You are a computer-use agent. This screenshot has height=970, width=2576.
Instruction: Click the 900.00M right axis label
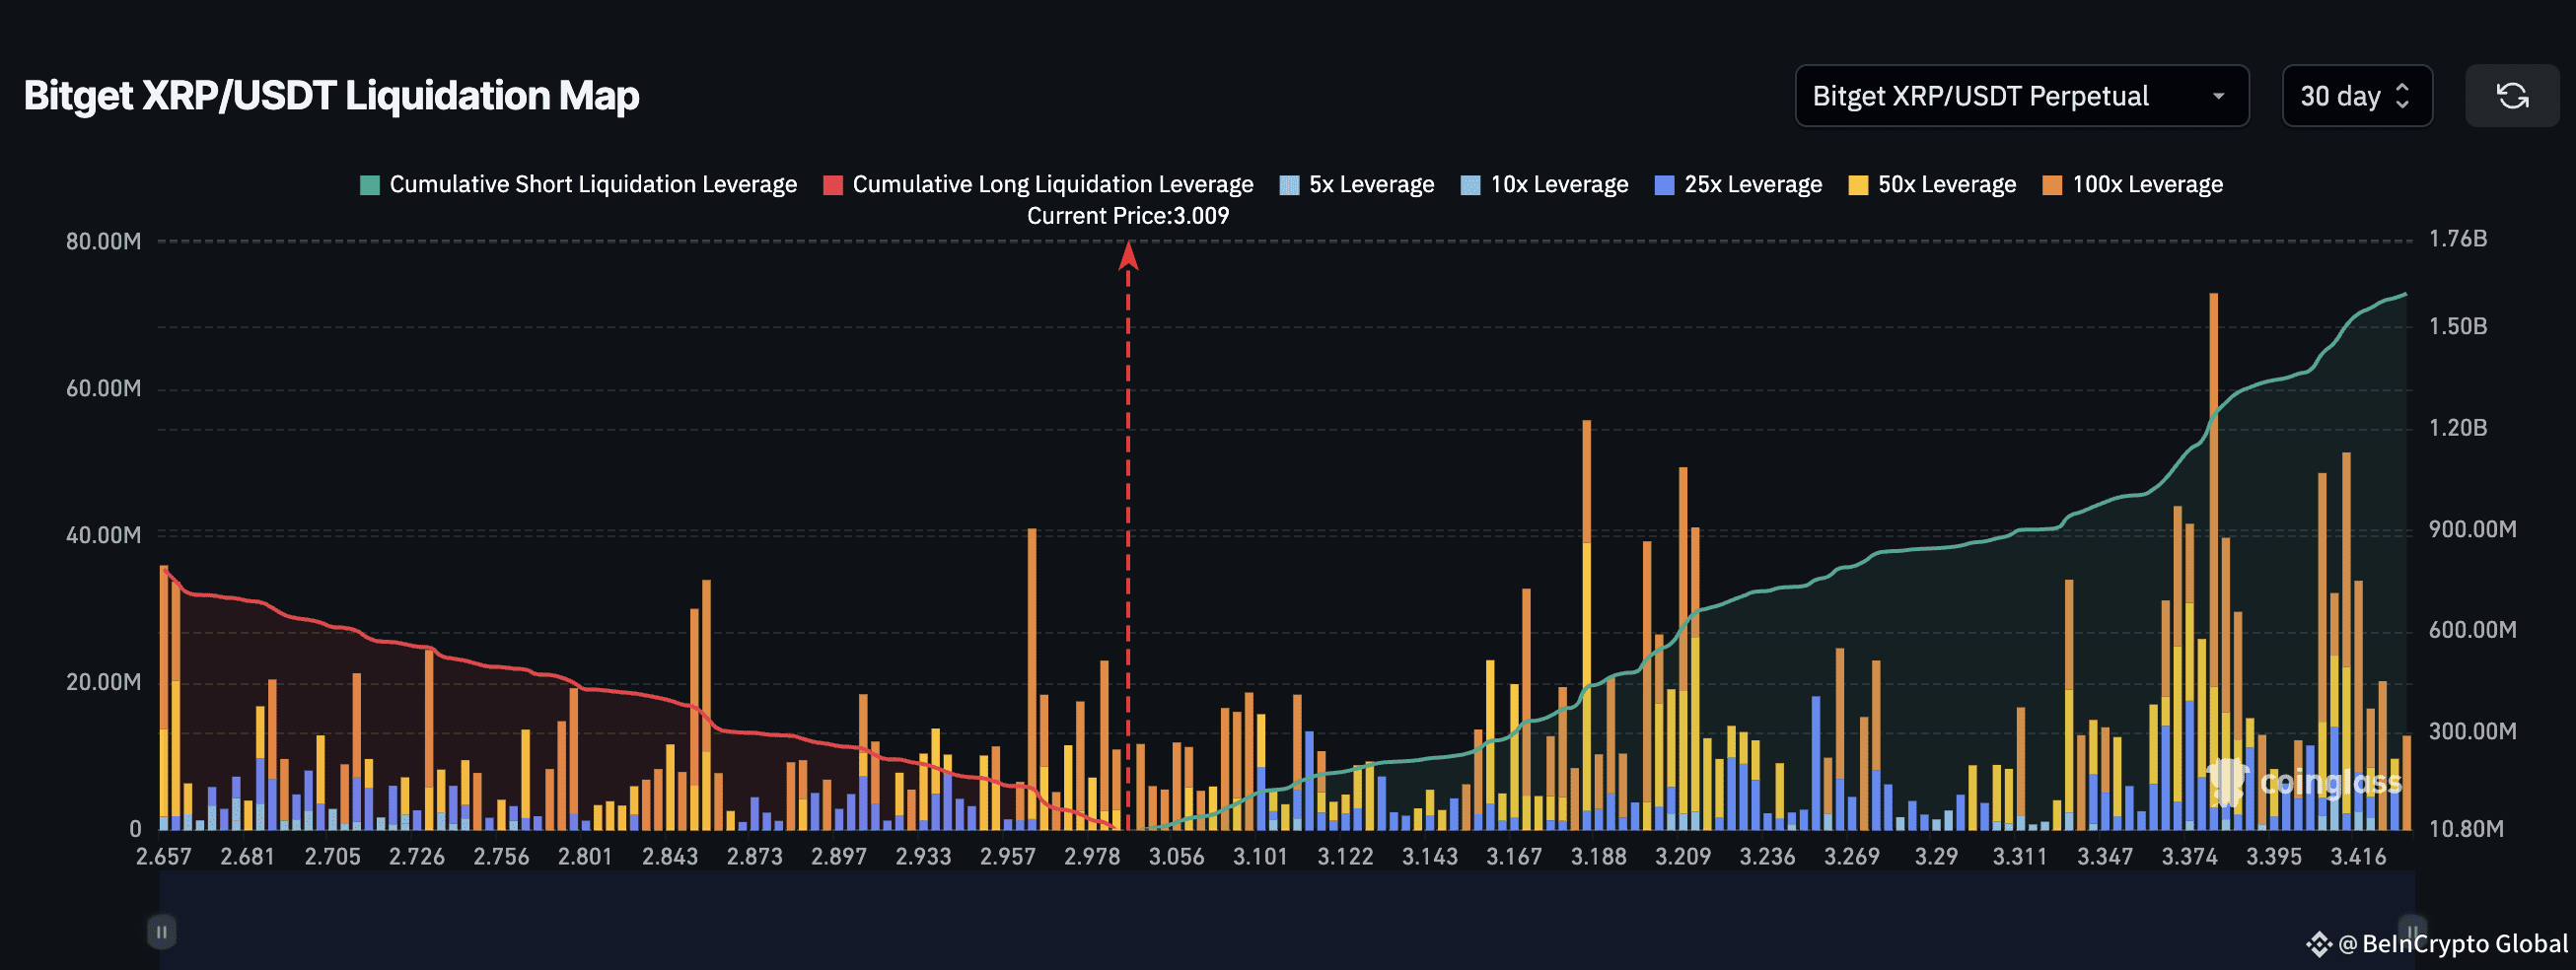pyautogui.click(x=2472, y=530)
